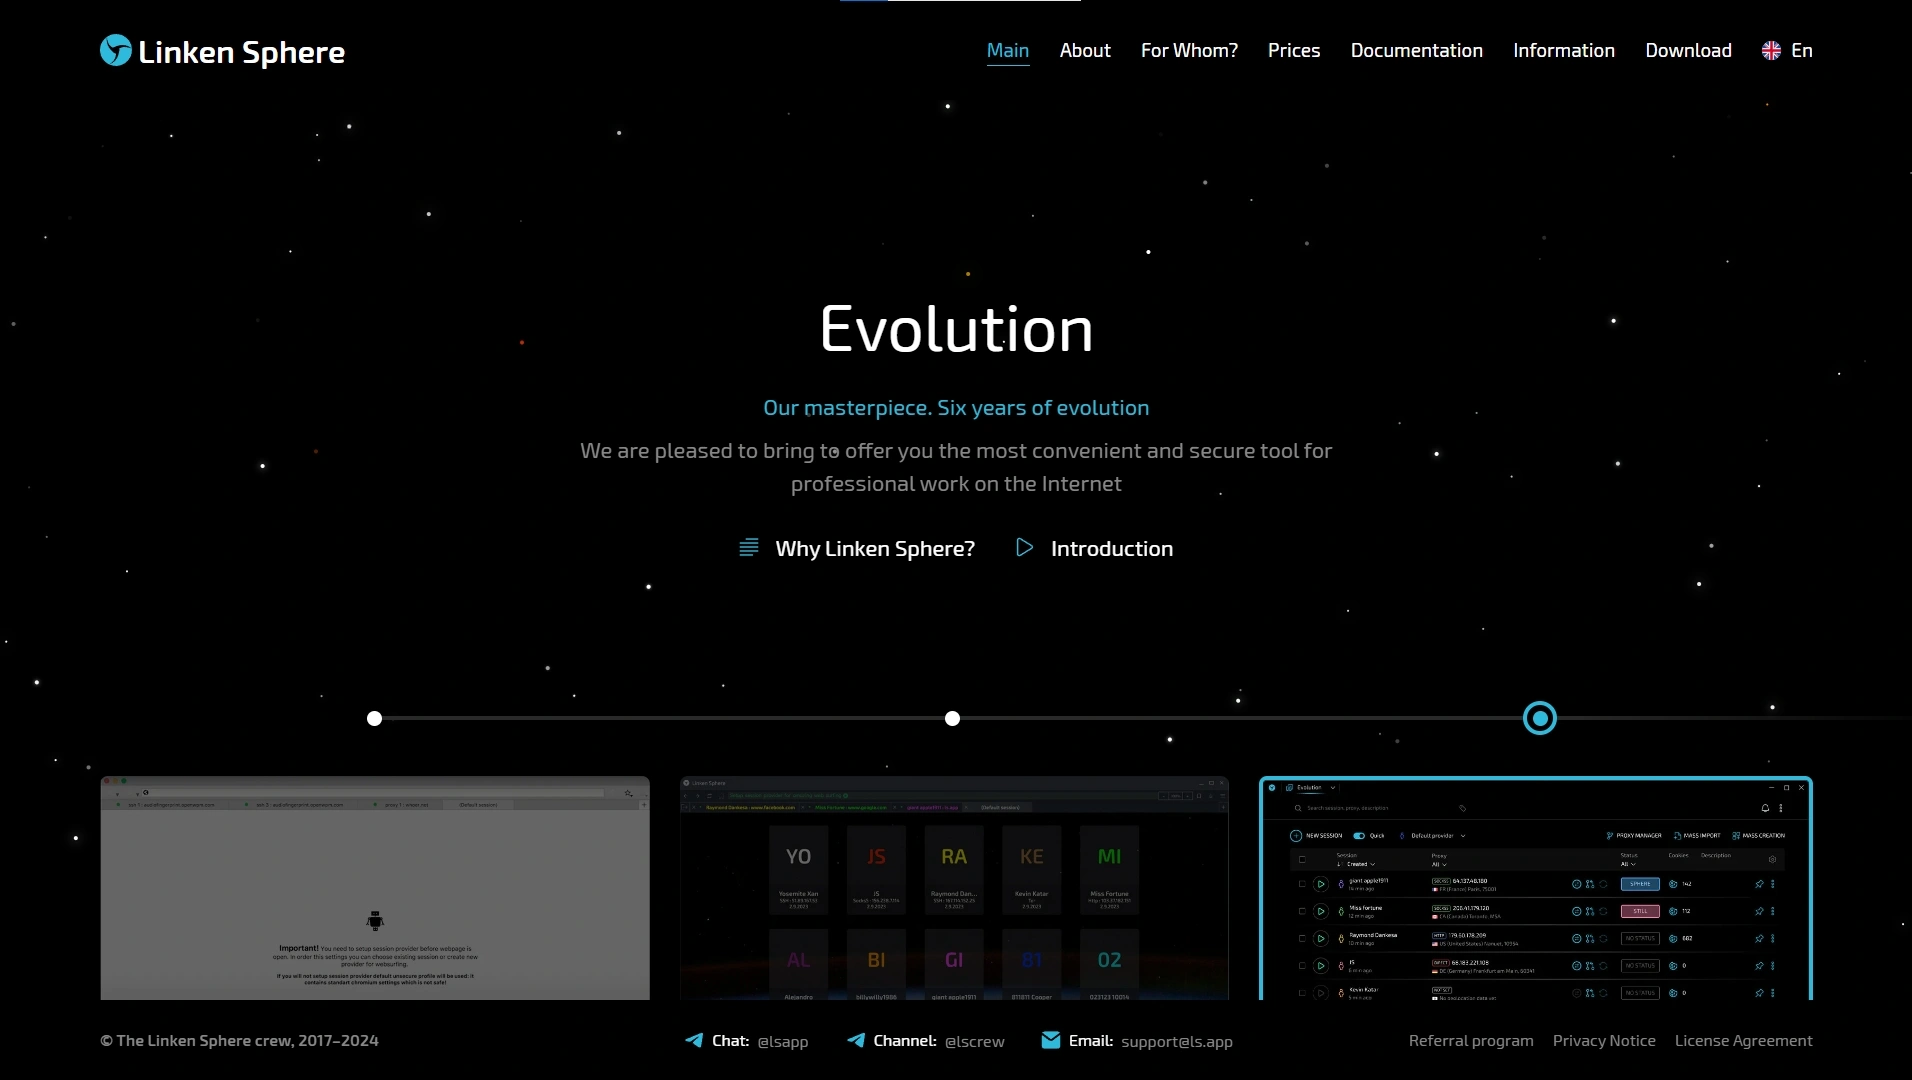Click the Evolution heading
Image resolution: width=1912 pixels, height=1080 pixels.
957,329
